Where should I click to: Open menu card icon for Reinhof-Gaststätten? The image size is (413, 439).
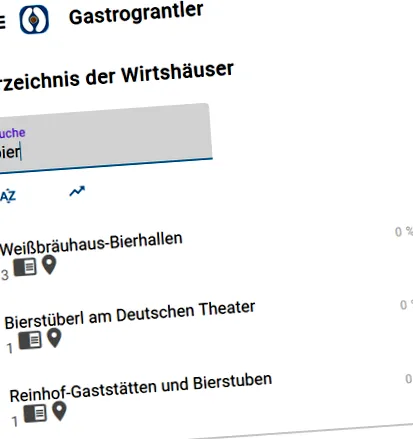click(x=35, y=413)
